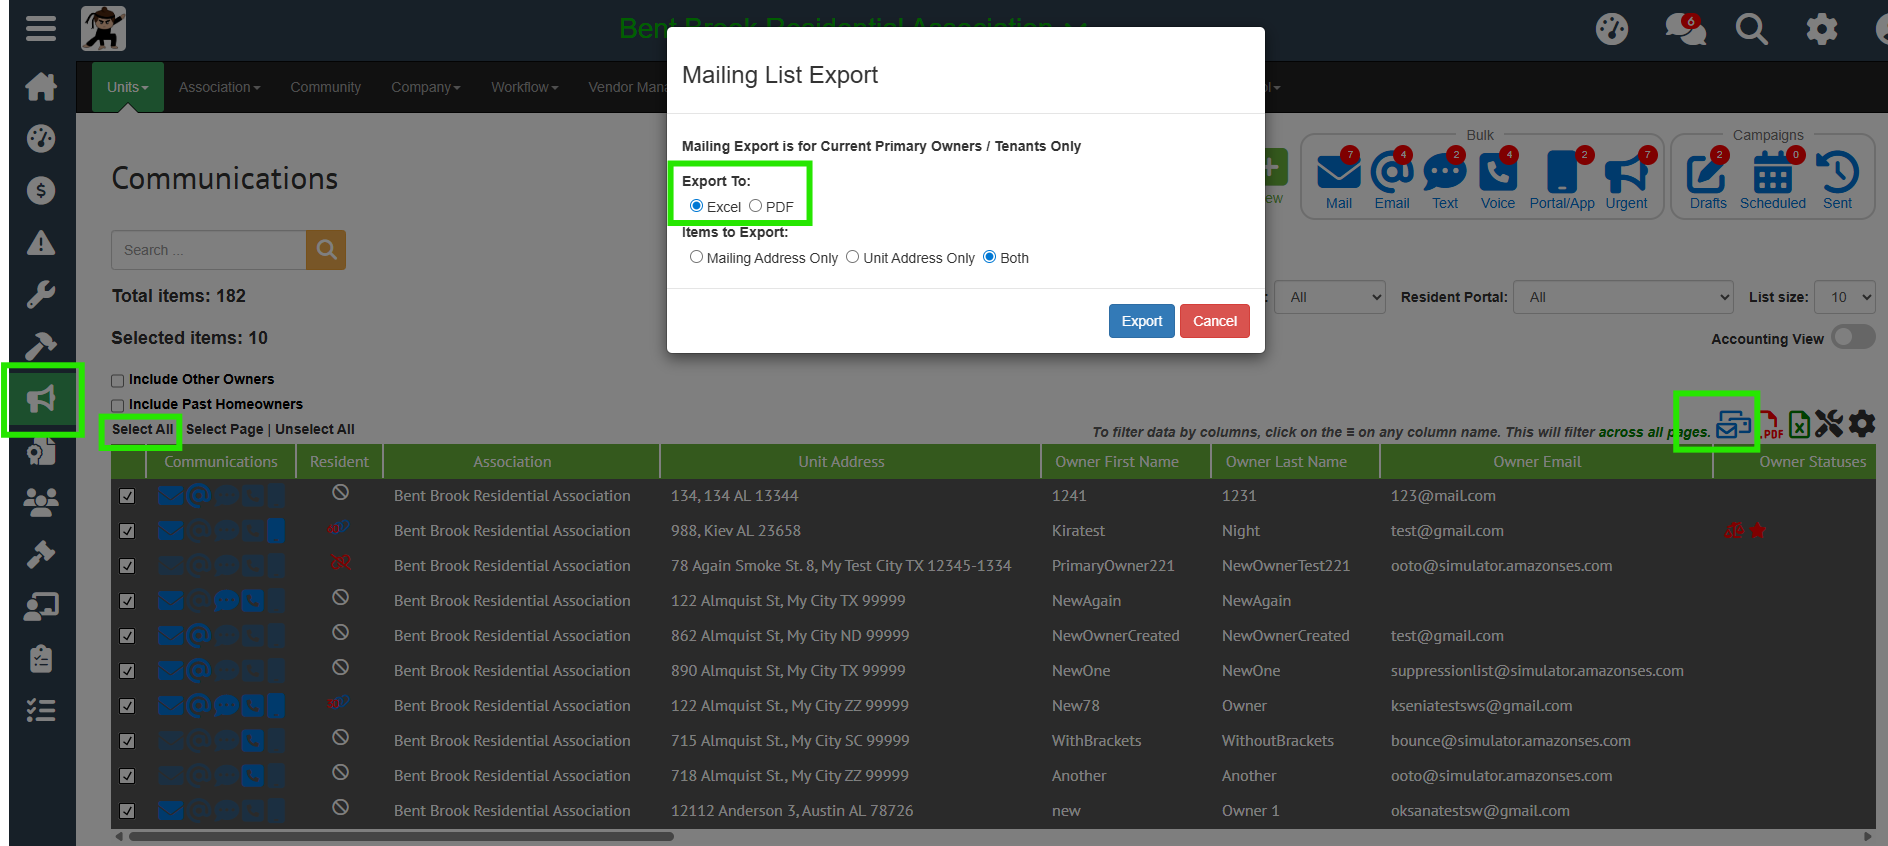Image resolution: width=1888 pixels, height=846 pixels.
Task: Click the search magnifier in header
Action: click(1751, 29)
